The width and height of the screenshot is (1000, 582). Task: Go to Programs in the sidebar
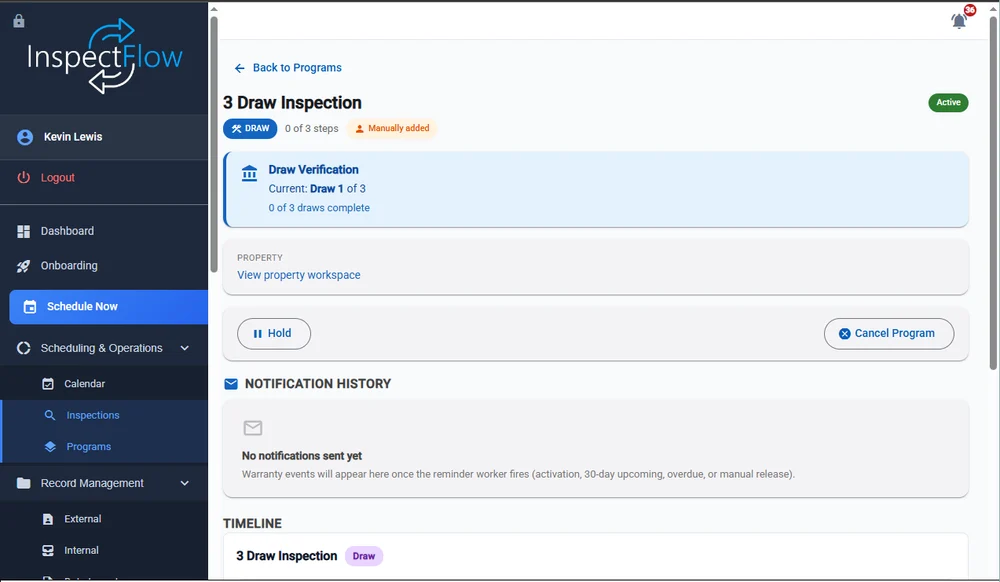point(105,447)
